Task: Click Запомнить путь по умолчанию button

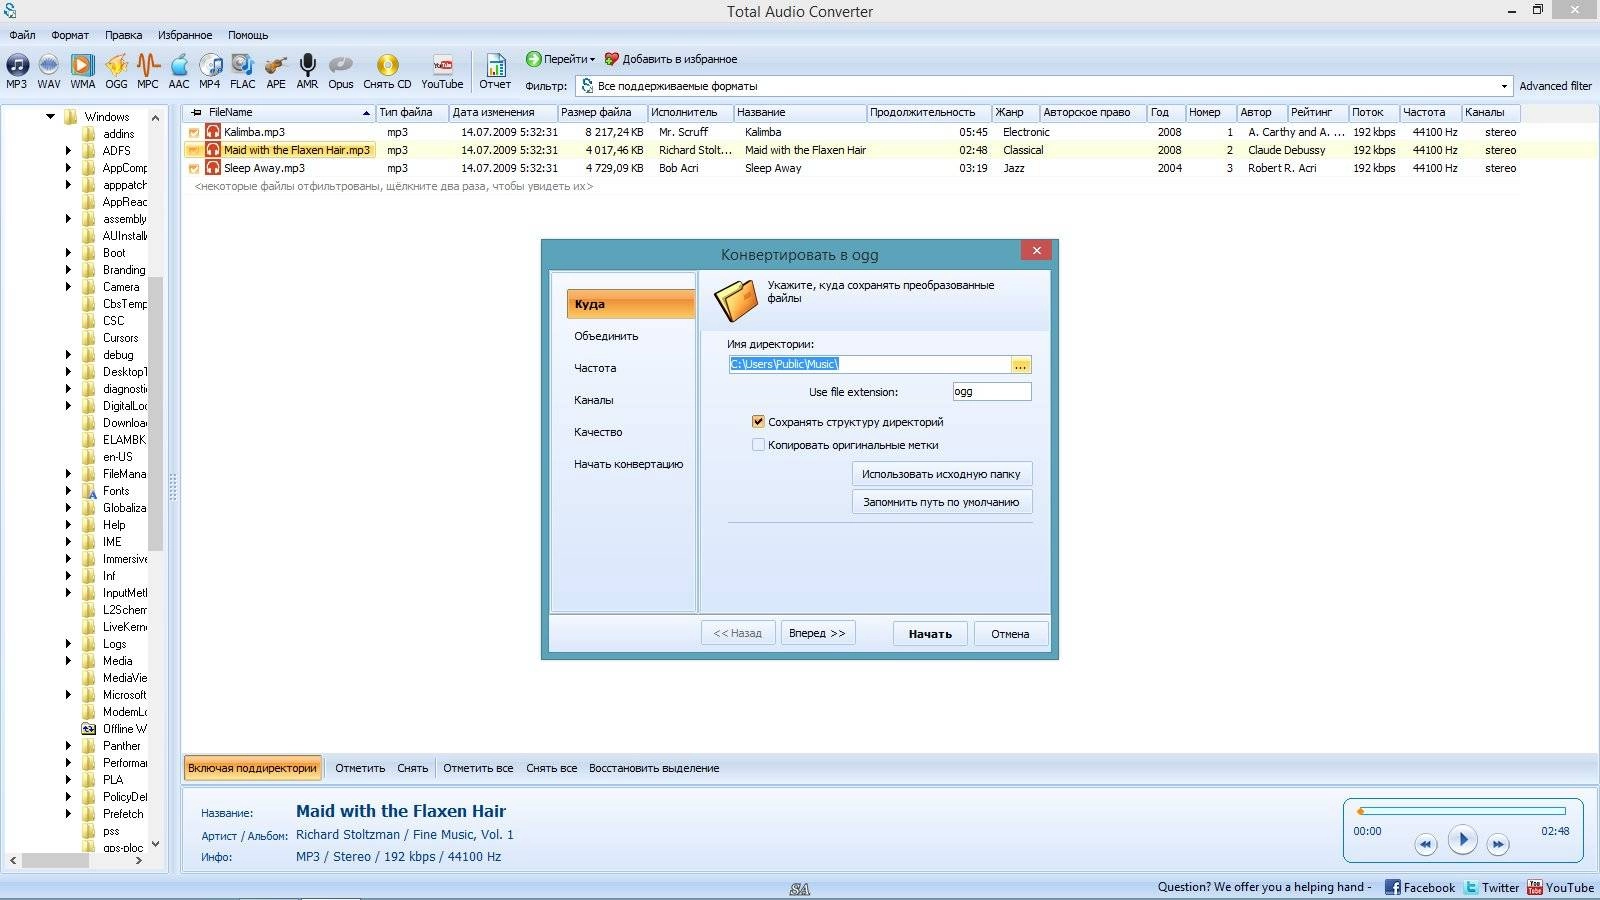Action: coord(941,502)
